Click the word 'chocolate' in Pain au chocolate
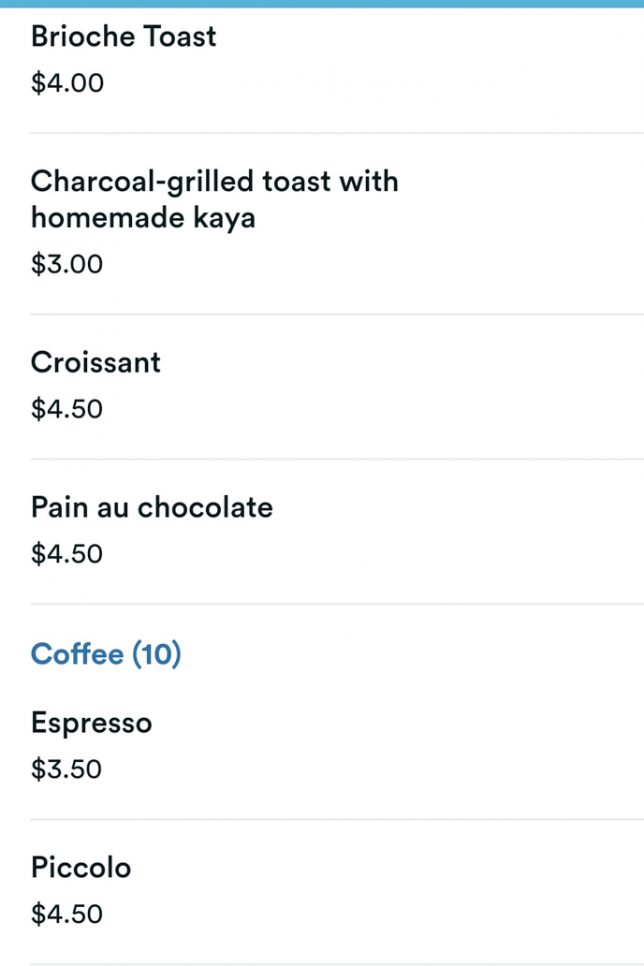Screen dimensions: 644x966 coord(205,507)
